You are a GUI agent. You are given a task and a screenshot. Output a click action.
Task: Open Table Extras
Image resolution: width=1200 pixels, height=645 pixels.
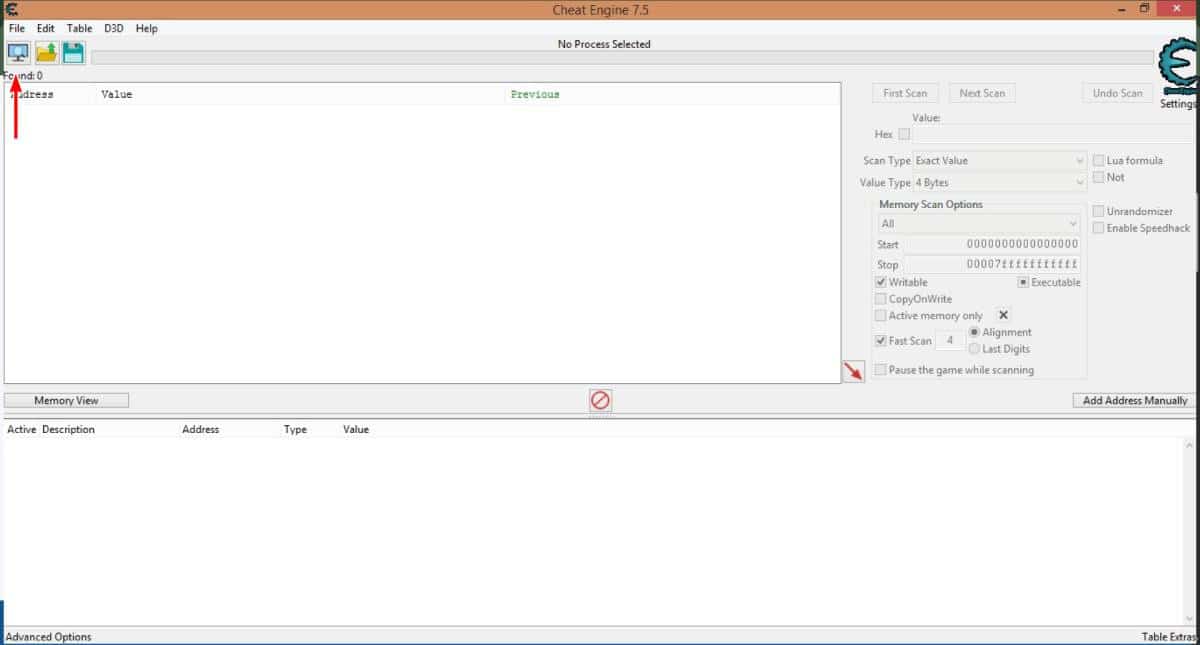(1168, 637)
